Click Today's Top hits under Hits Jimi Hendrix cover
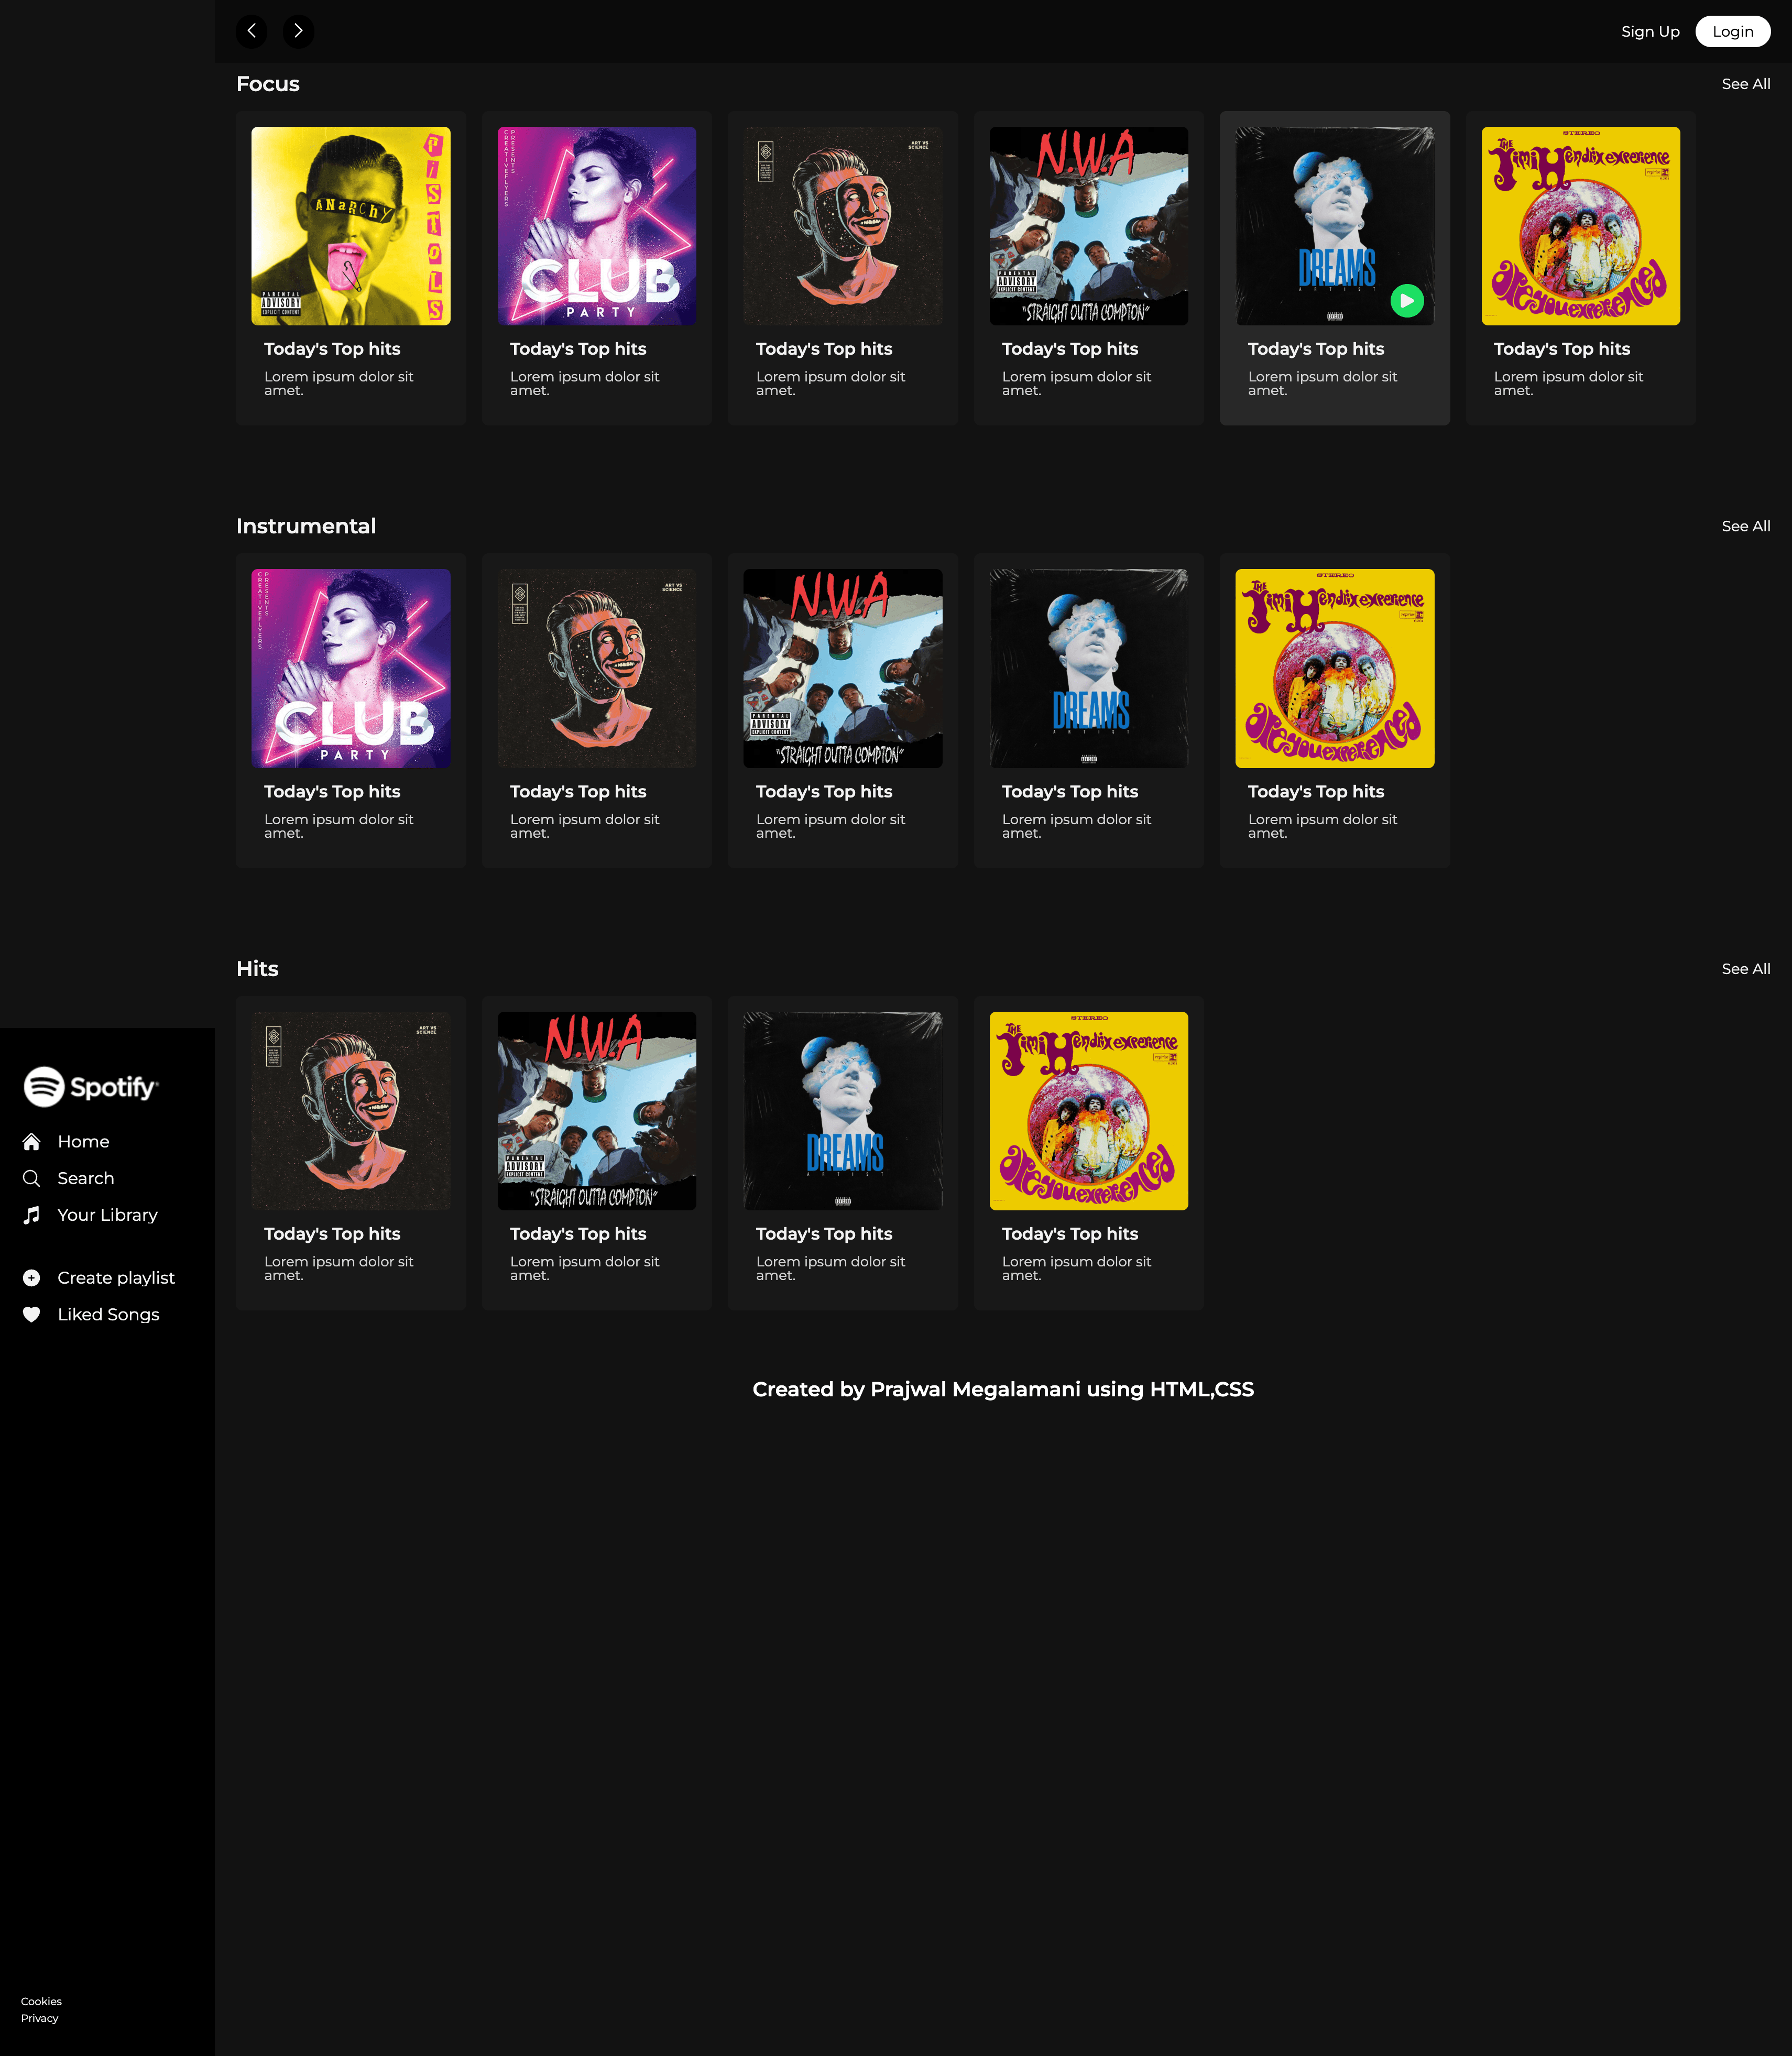1792x2056 pixels. [1070, 1234]
